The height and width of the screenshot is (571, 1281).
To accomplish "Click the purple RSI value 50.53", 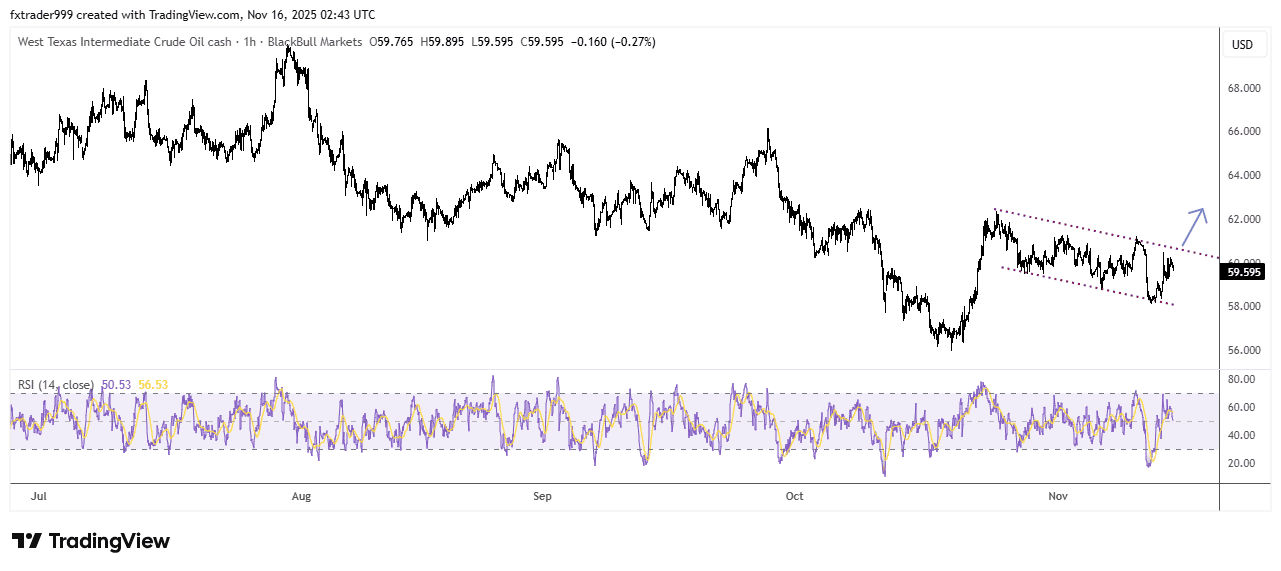I will coord(115,385).
